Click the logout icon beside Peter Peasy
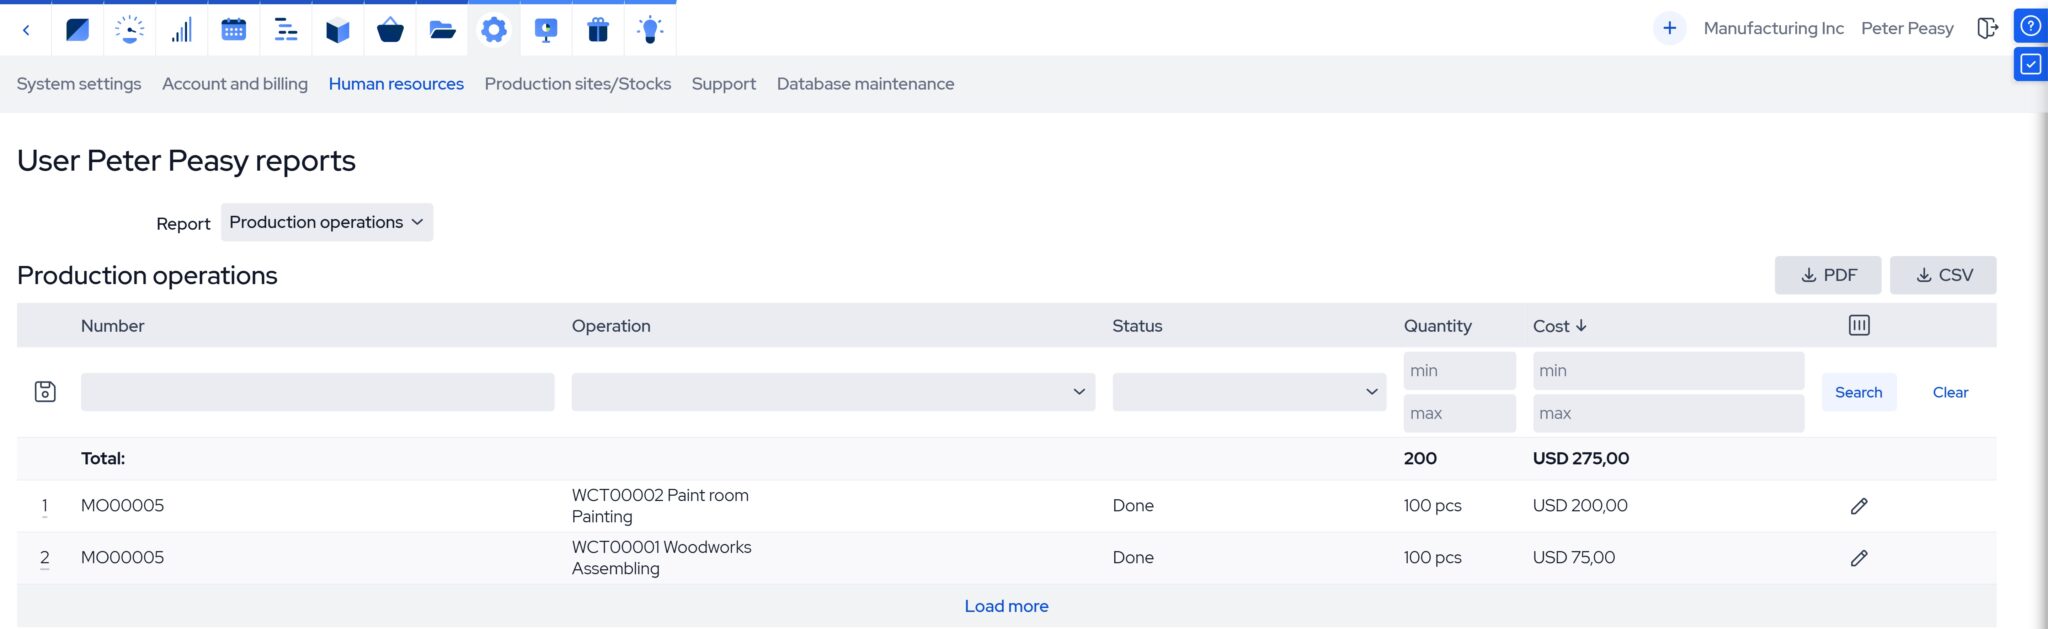Viewport: 2048px width, 629px height. pyautogui.click(x=1987, y=28)
